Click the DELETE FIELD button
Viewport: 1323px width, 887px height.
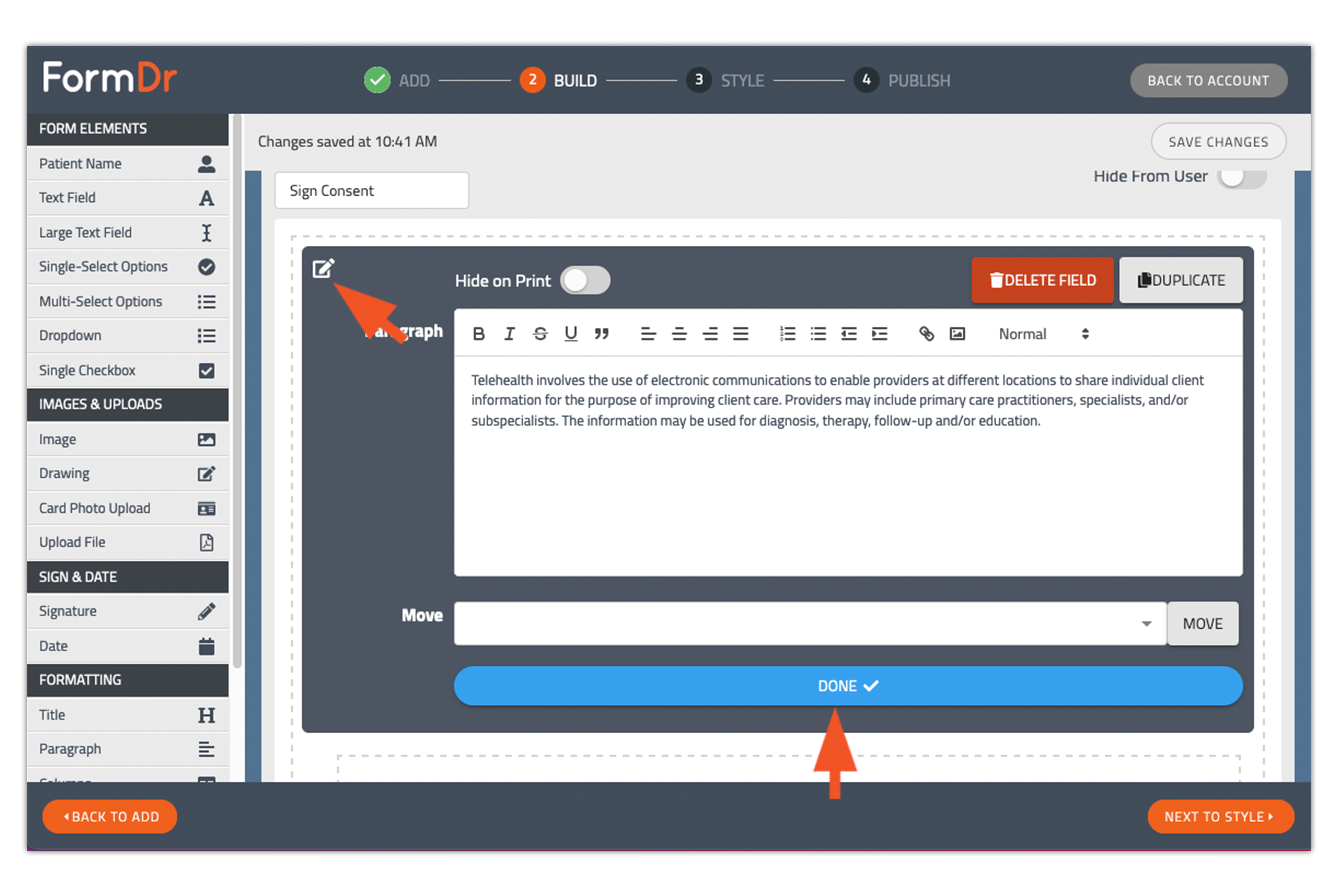point(1042,281)
